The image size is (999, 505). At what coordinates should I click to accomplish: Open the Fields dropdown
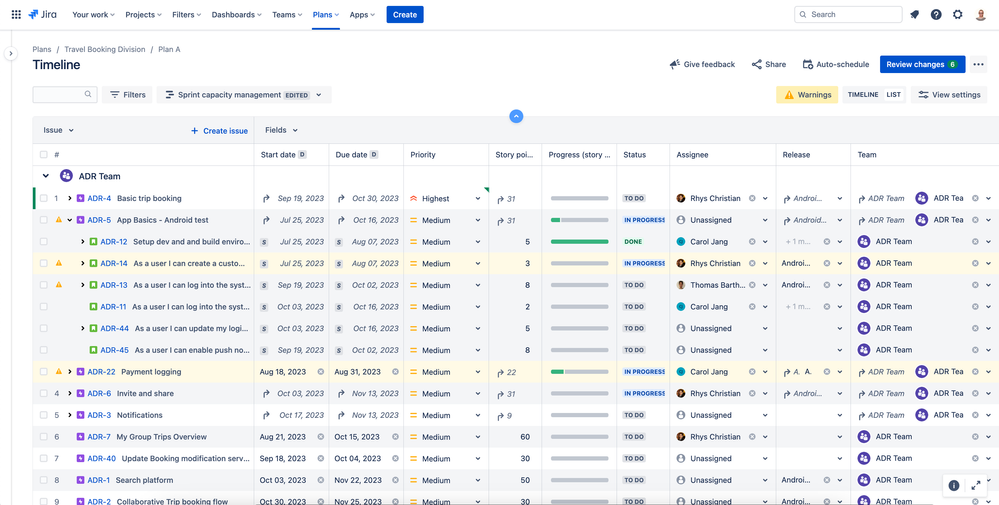click(281, 130)
